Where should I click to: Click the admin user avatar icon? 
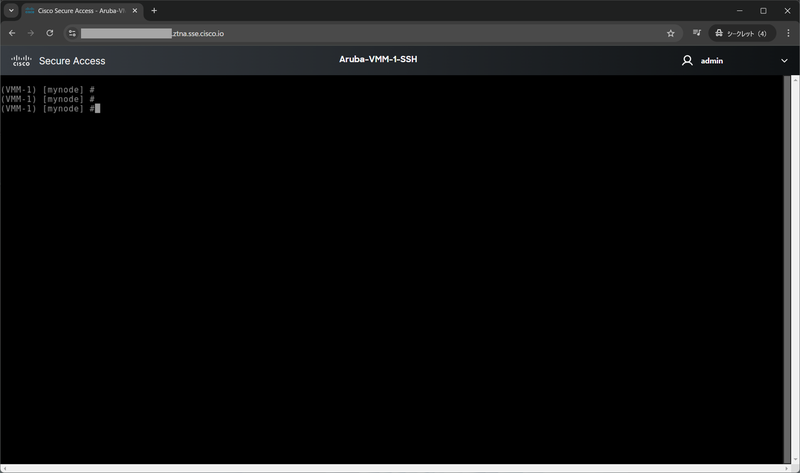pyautogui.click(x=687, y=61)
